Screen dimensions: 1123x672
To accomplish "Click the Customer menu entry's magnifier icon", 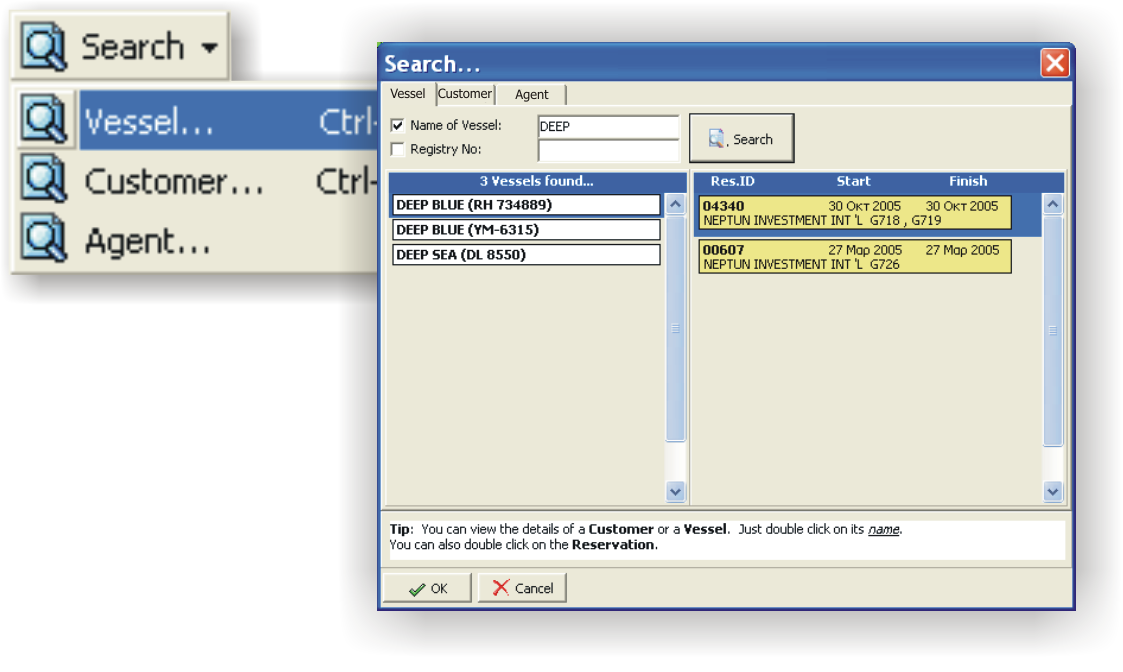I will pos(44,179).
